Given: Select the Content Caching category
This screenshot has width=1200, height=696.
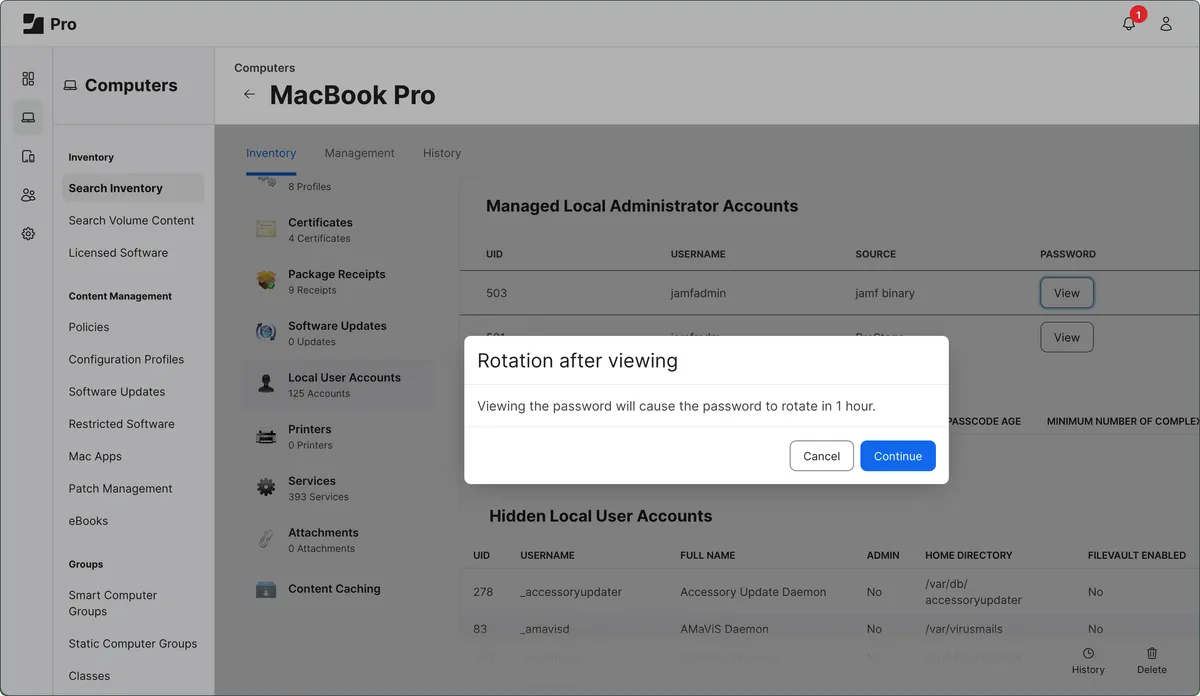Looking at the screenshot, I should pos(334,589).
